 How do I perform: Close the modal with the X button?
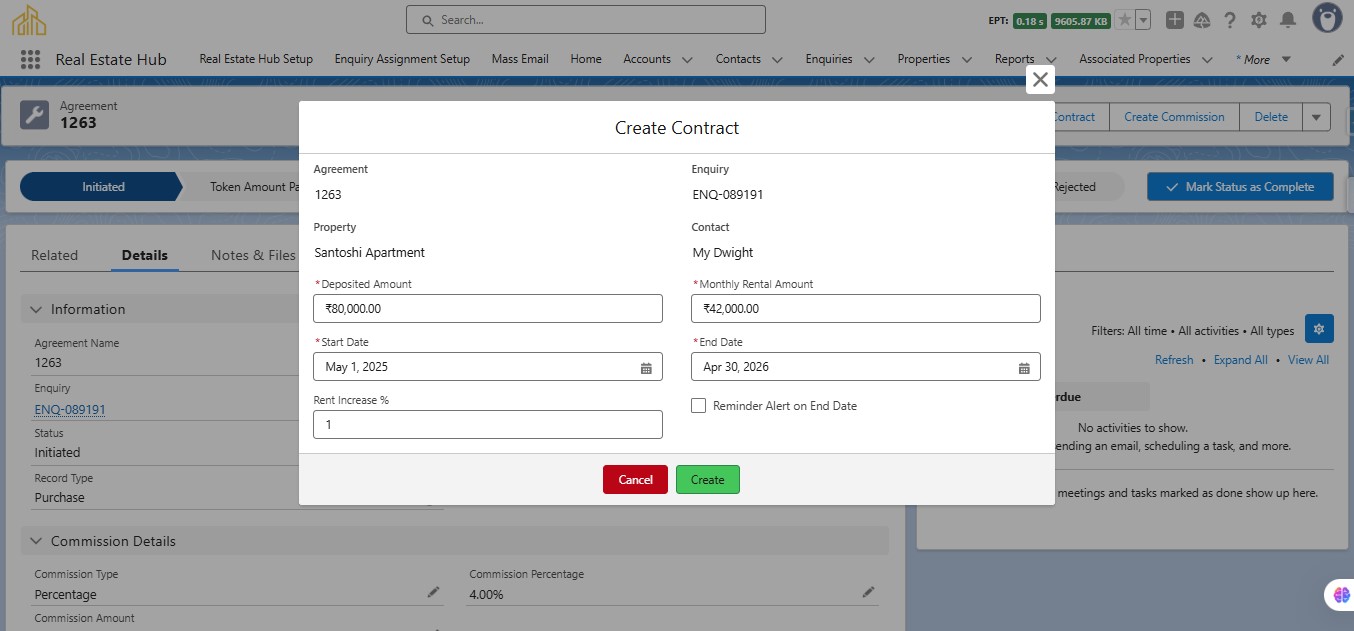point(1040,80)
